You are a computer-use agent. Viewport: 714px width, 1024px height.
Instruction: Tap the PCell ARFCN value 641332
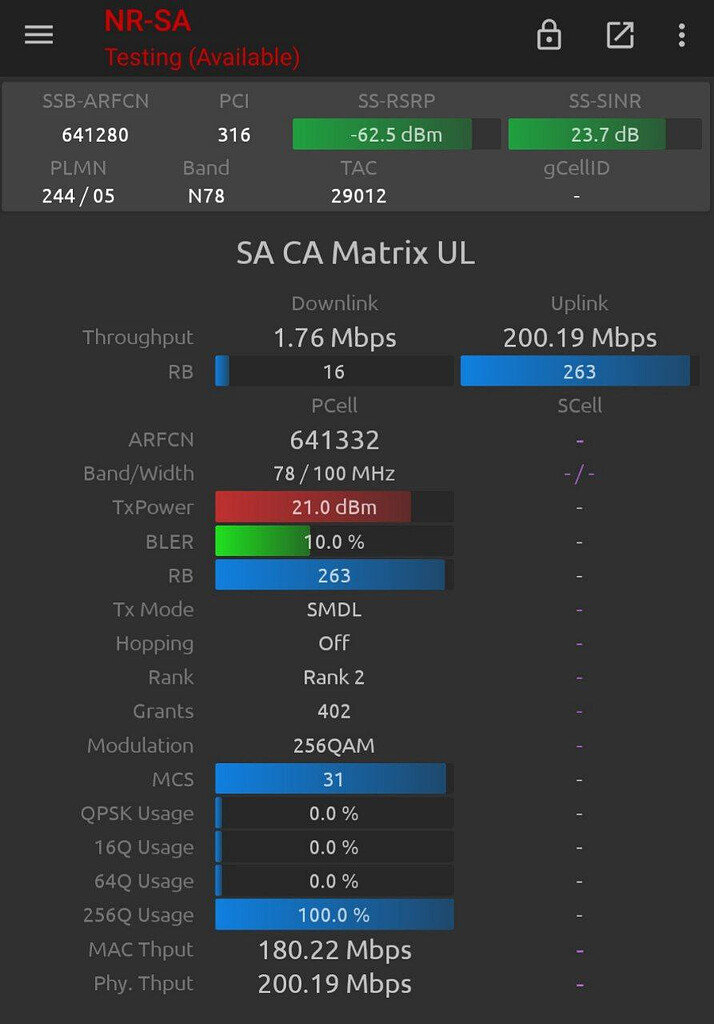pyautogui.click(x=334, y=440)
